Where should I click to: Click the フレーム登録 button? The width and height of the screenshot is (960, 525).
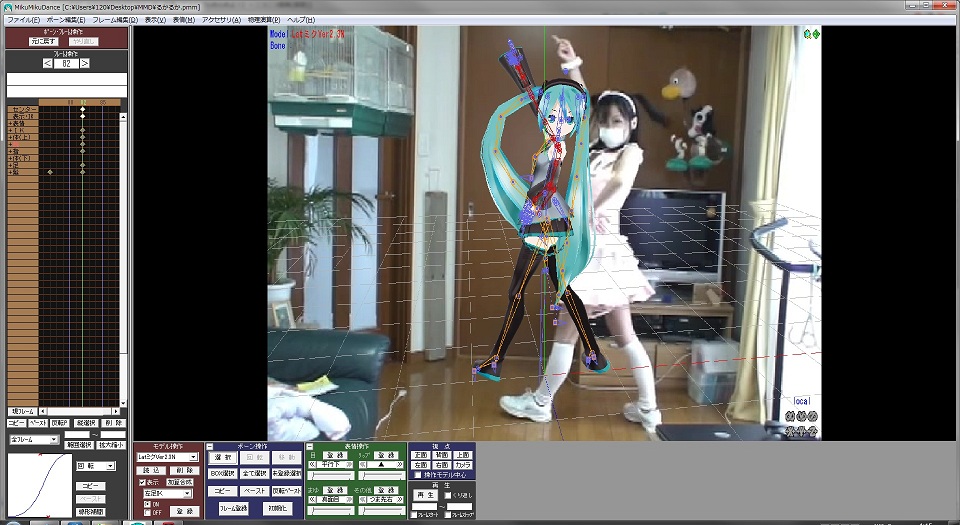(x=233, y=508)
